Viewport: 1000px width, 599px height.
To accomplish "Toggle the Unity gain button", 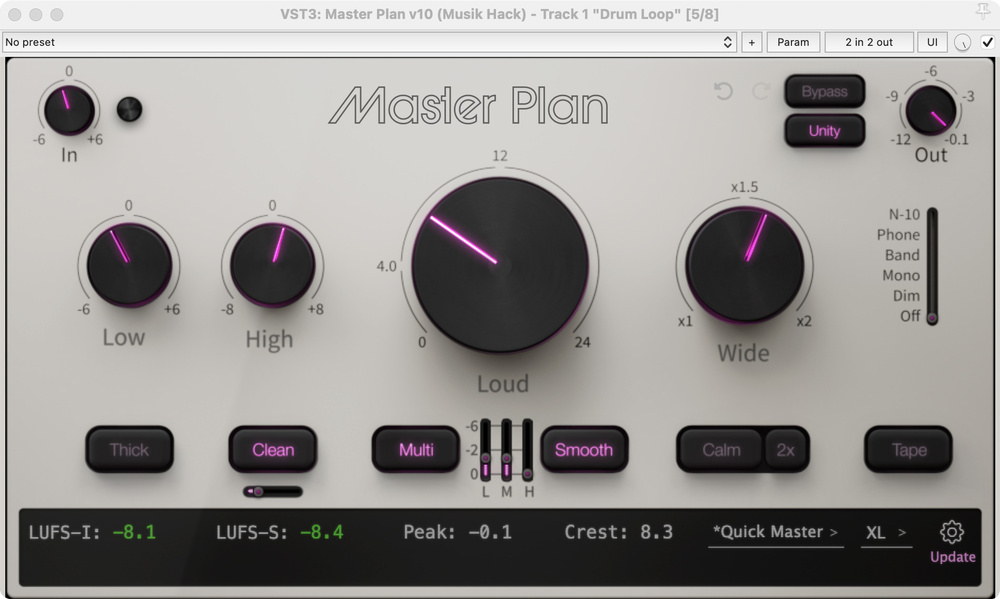I will coord(825,131).
